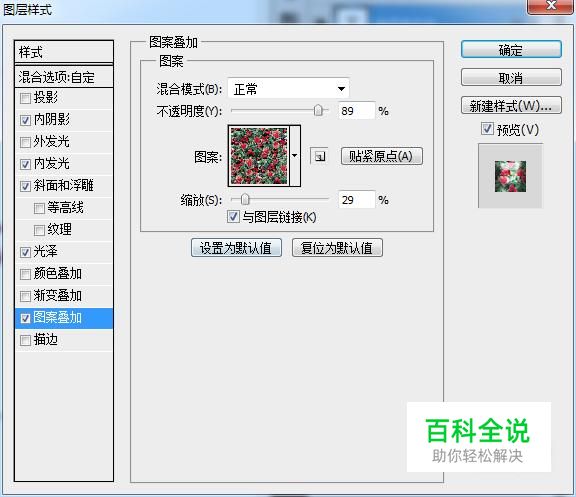Enable the 描边 checkbox
576x497 pixels.
point(25,340)
